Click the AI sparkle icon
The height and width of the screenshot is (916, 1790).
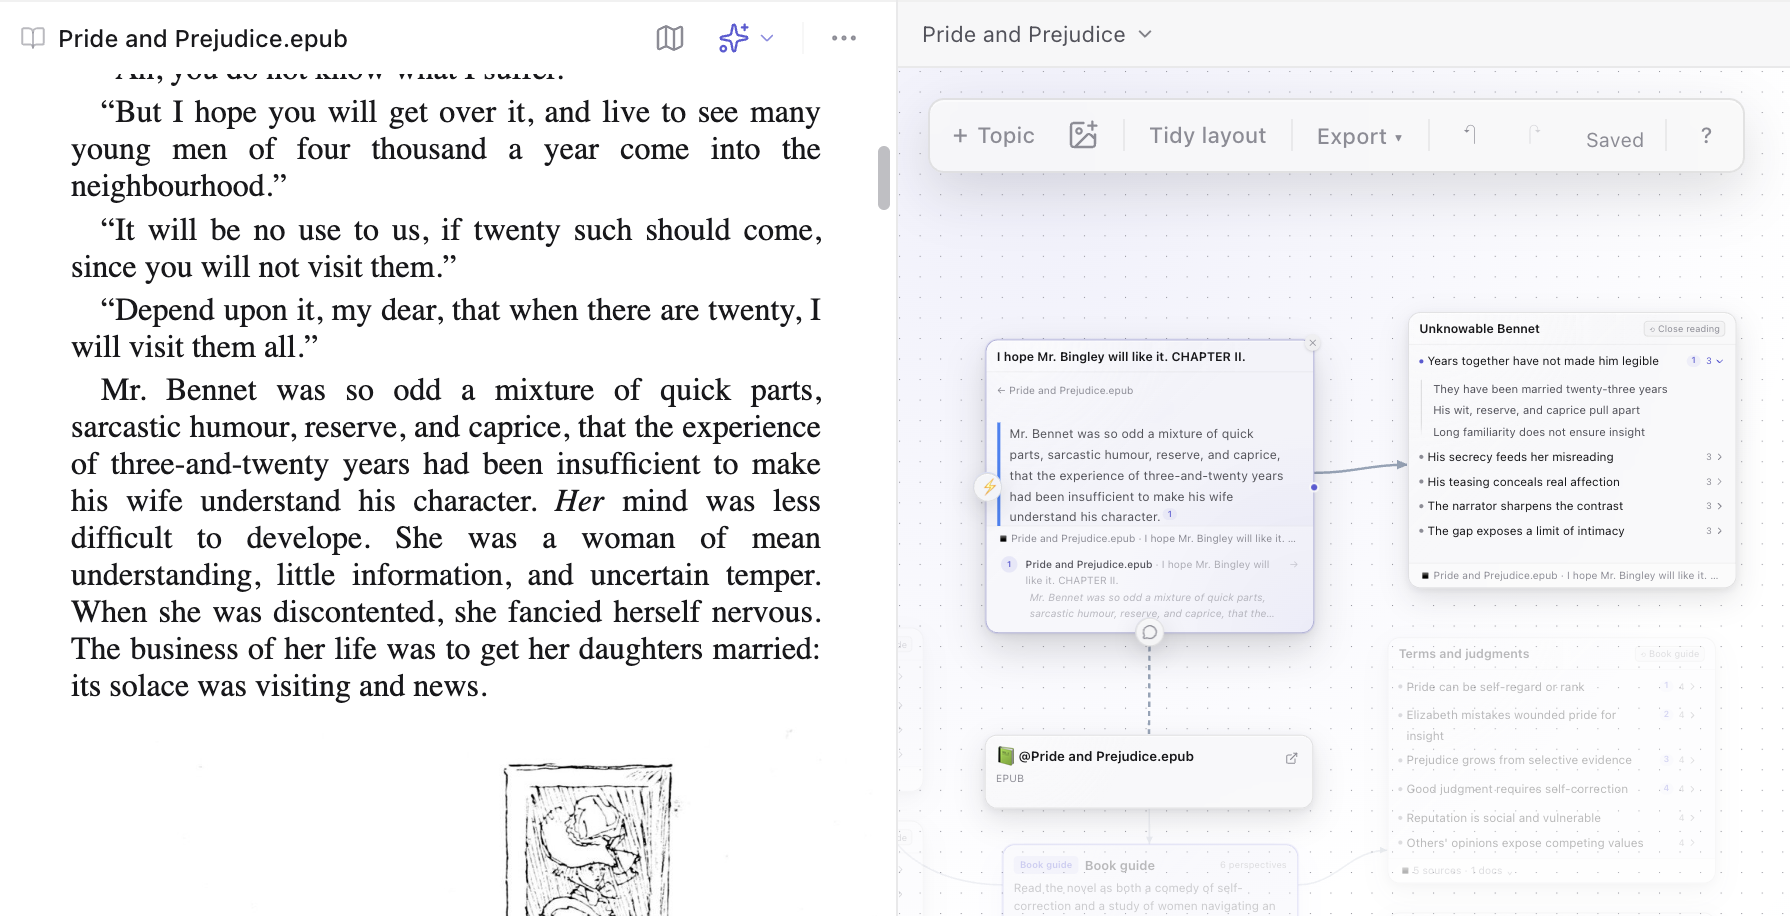(733, 38)
